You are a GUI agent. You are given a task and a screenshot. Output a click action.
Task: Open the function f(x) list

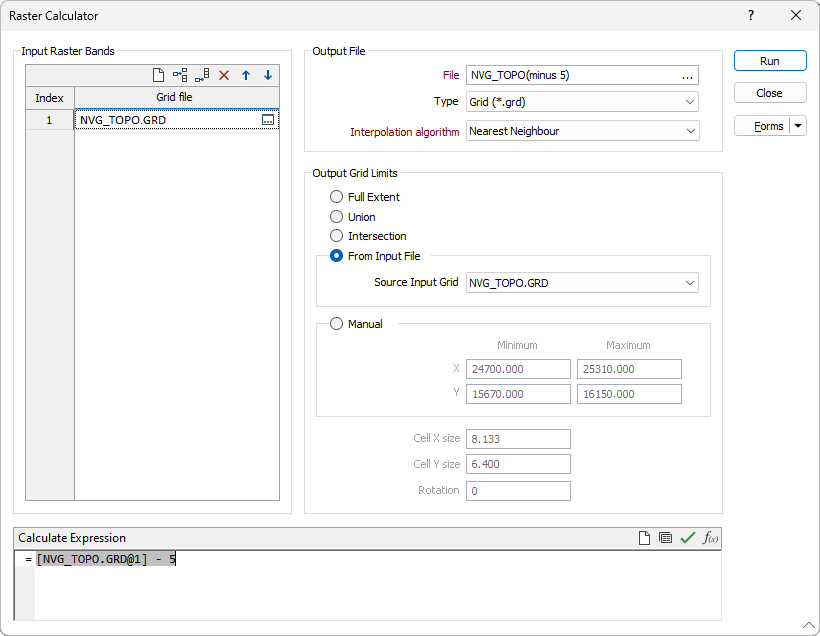710,538
